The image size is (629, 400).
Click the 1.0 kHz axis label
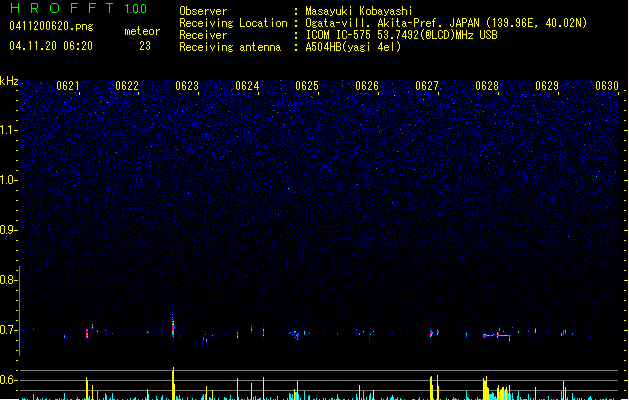(x=8, y=180)
